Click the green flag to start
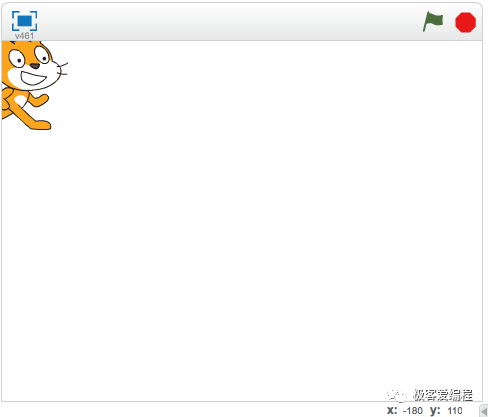 pos(433,22)
